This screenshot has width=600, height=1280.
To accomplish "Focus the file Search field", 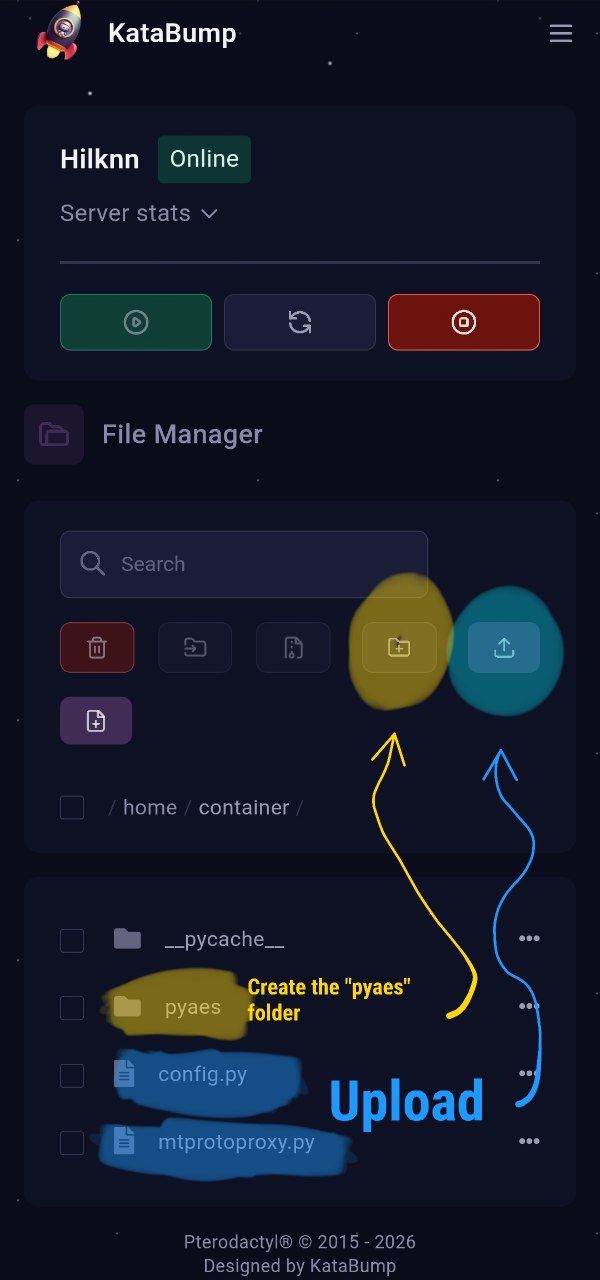I will point(244,564).
